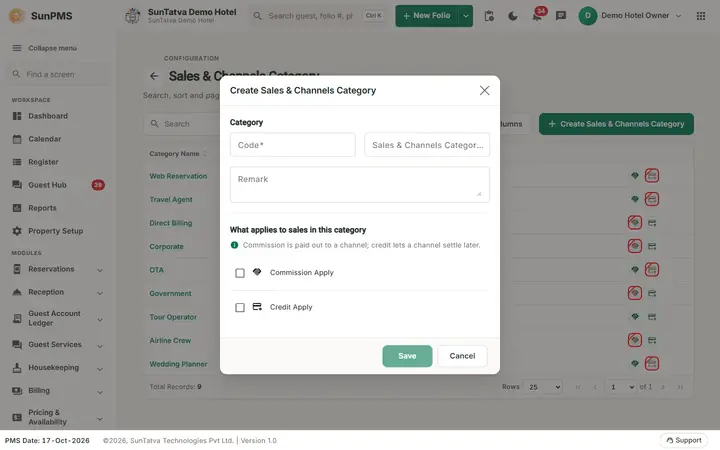Click the Code input field
The image size is (720, 450).
(x=292, y=145)
